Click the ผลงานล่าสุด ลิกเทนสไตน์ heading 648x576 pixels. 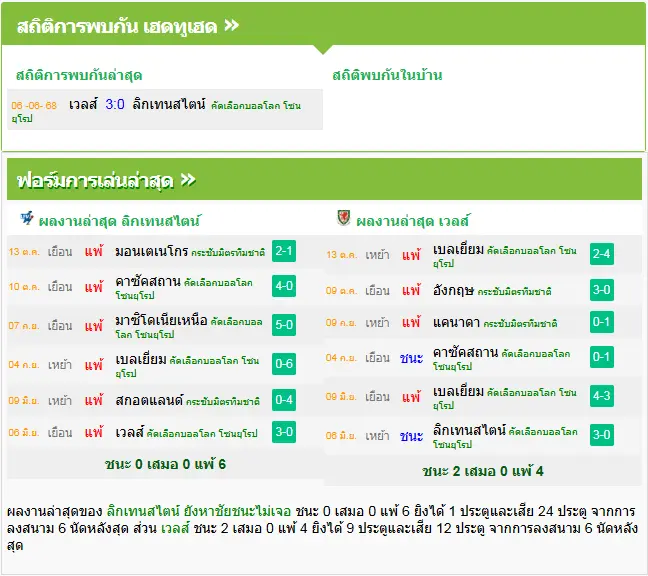[x=119, y=221]
